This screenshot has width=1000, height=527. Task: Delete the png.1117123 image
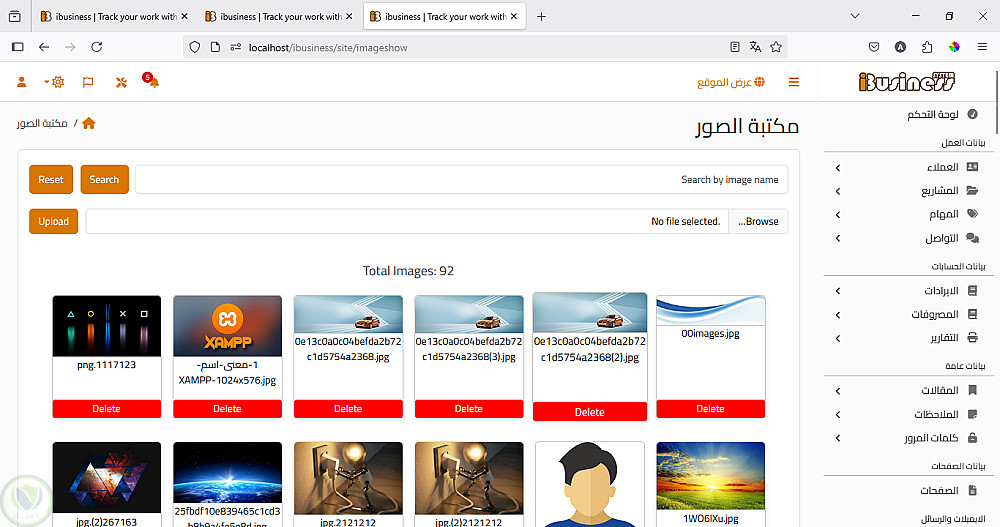[107, 409]
